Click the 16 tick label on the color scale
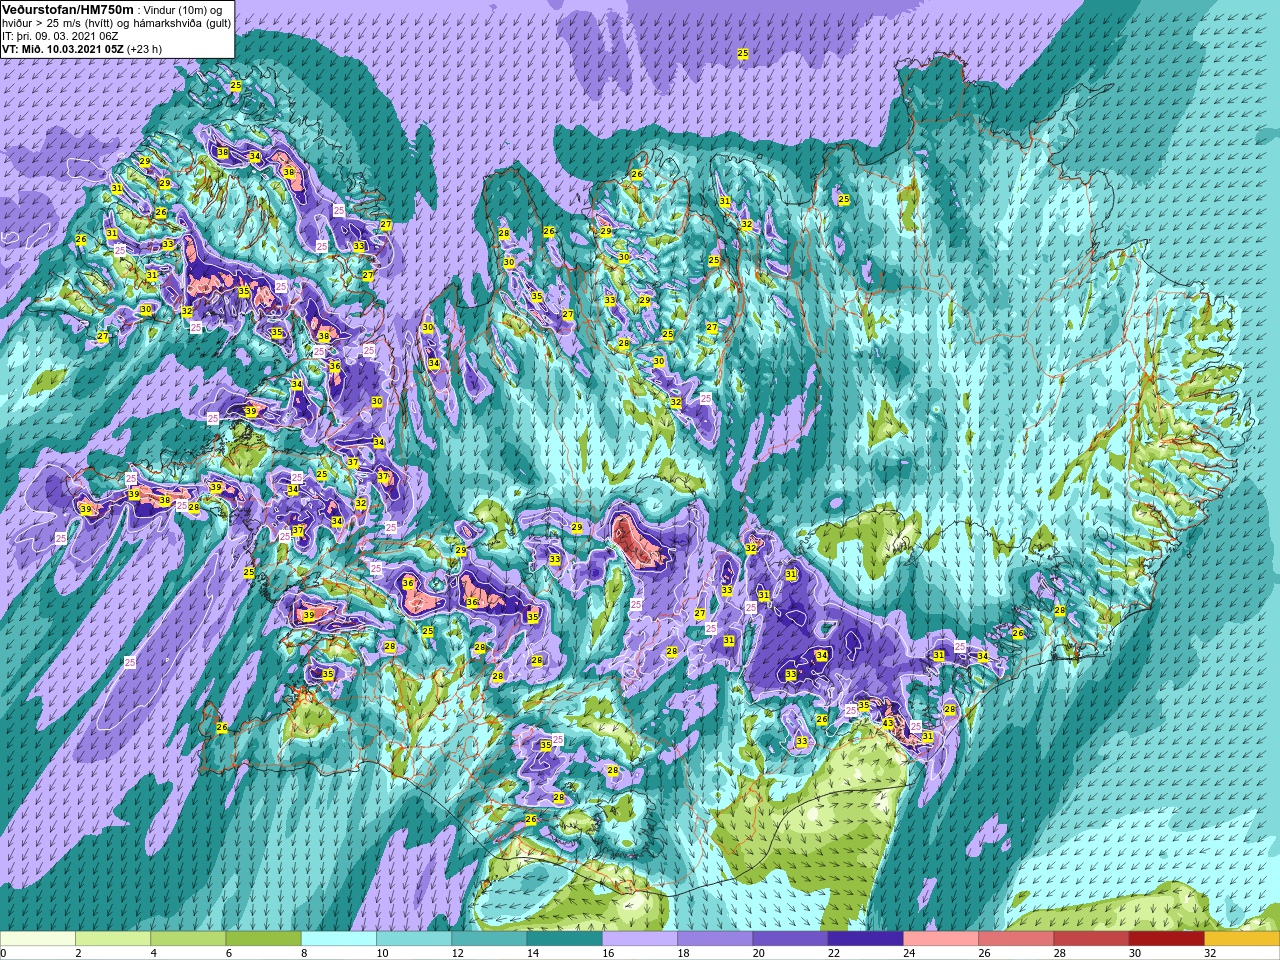Viewport: 1280px width, 960px height. (x=608, y=953)
